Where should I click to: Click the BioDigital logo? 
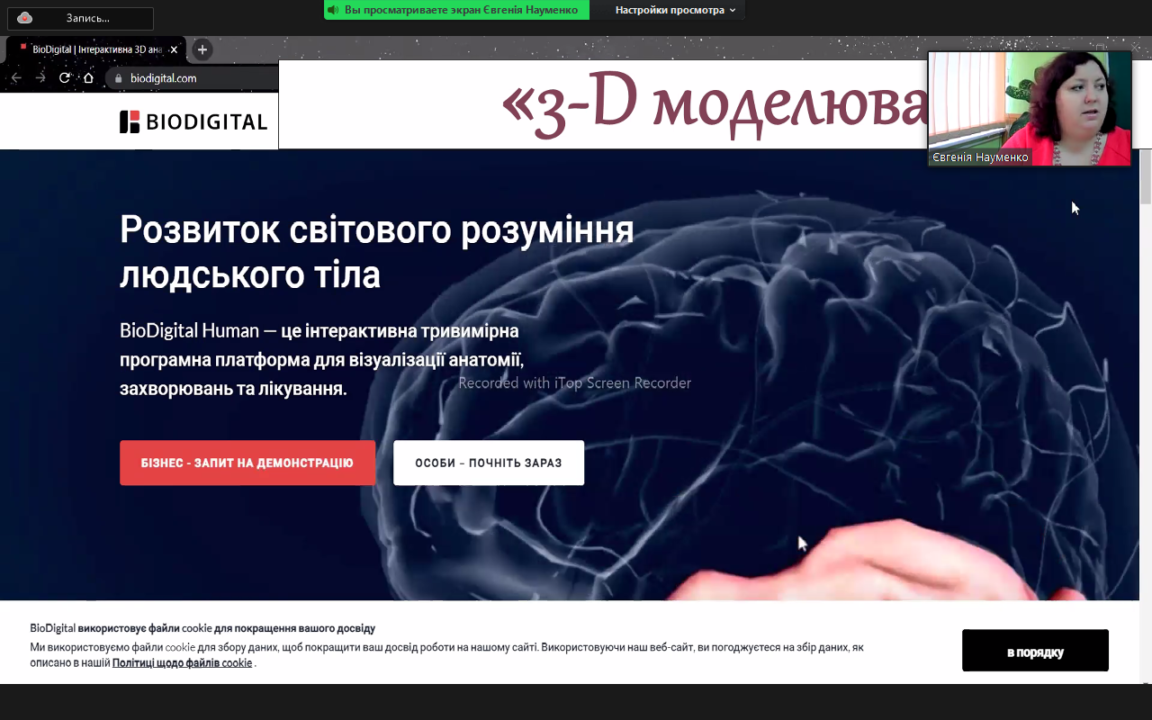(x=193, y=121)
